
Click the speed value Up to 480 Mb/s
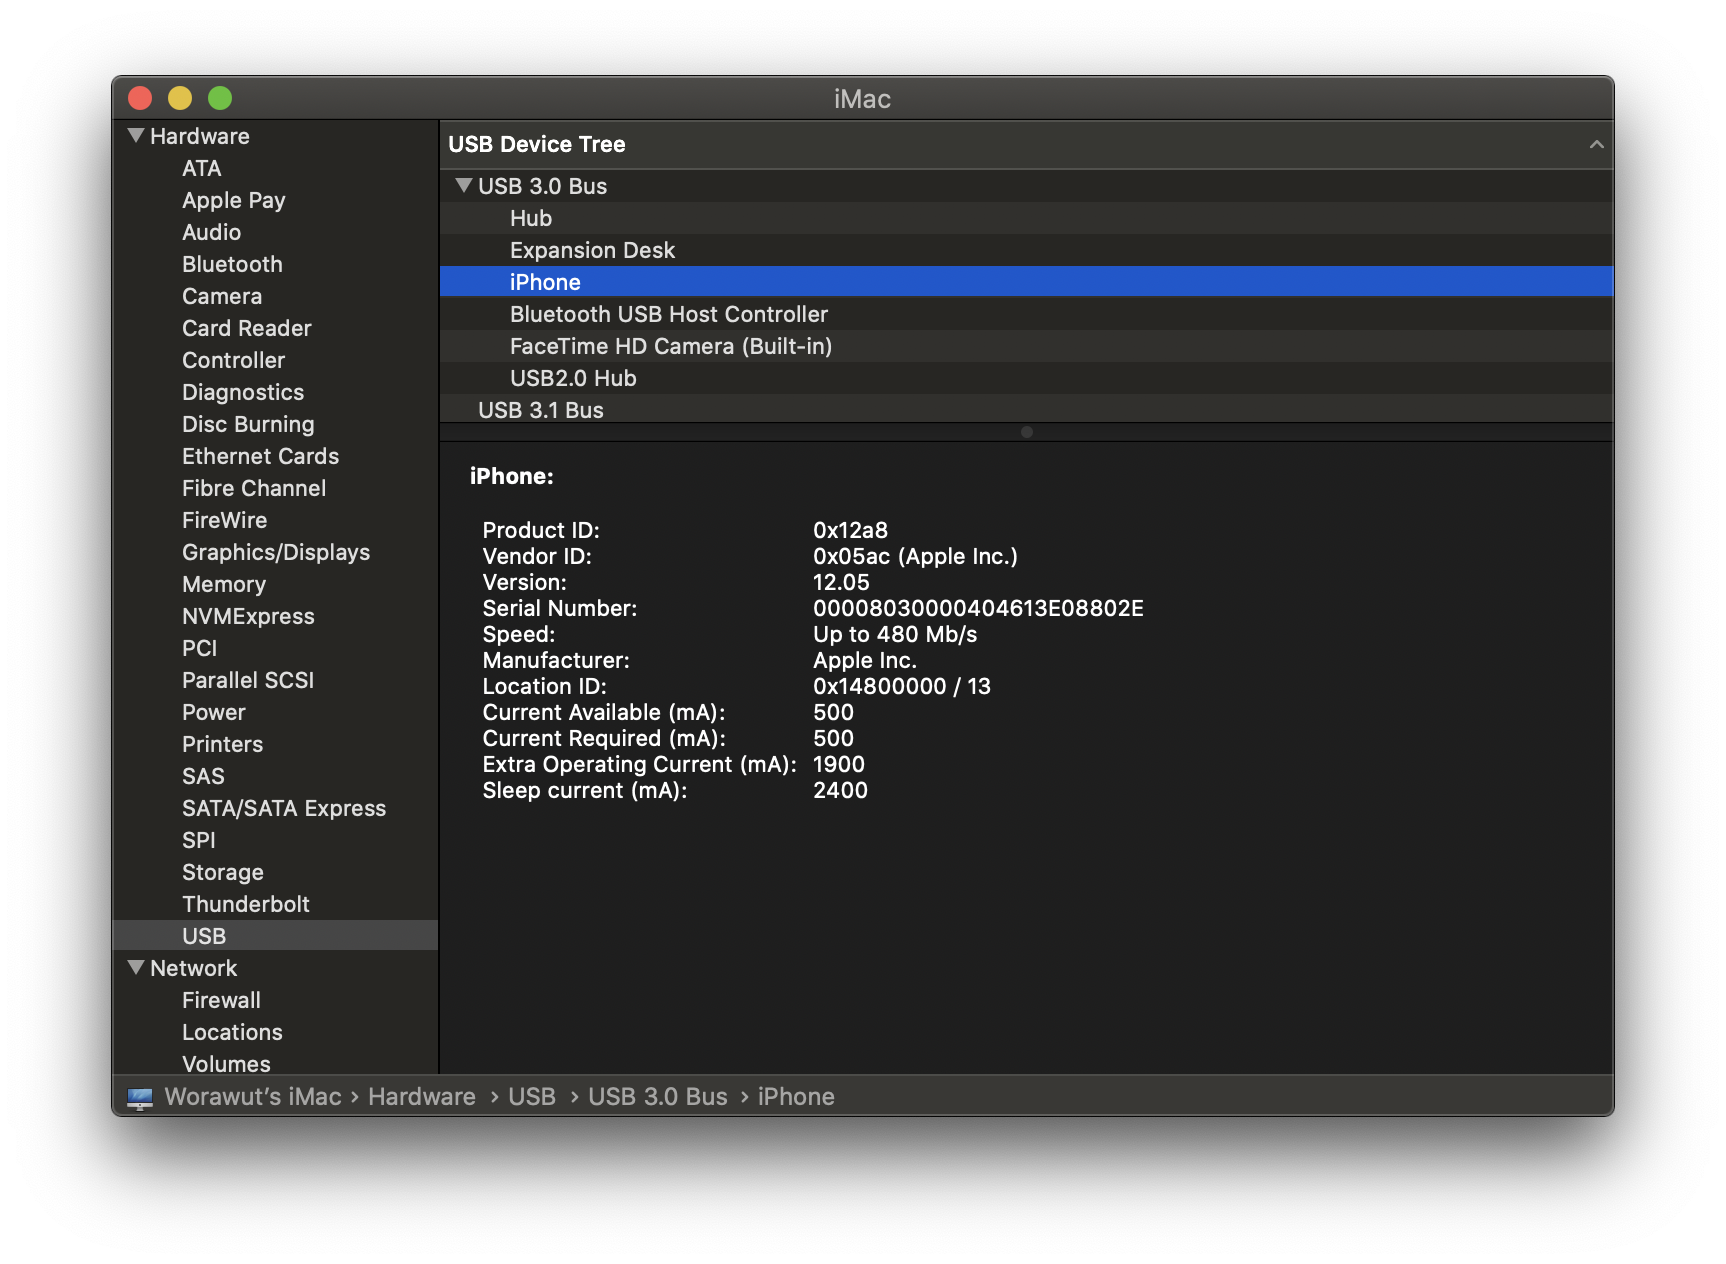[x=895, y=634]
